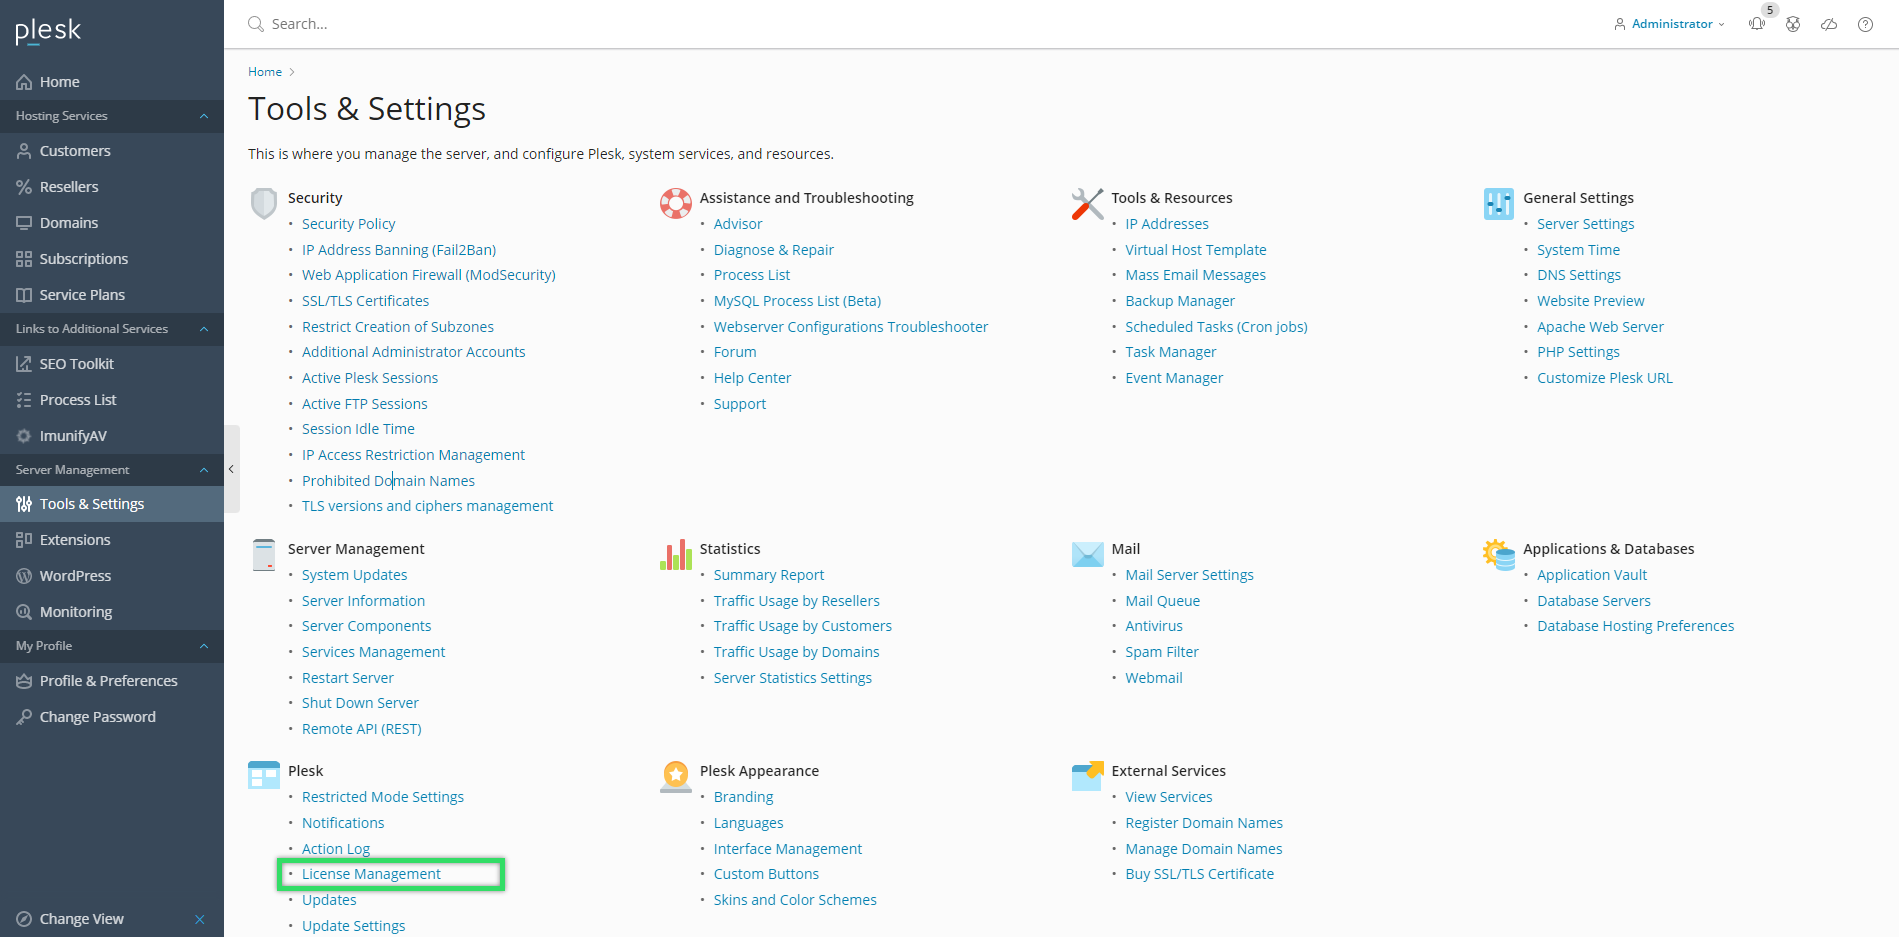Open Monitoring in sidebar

(x=112, y=612)
